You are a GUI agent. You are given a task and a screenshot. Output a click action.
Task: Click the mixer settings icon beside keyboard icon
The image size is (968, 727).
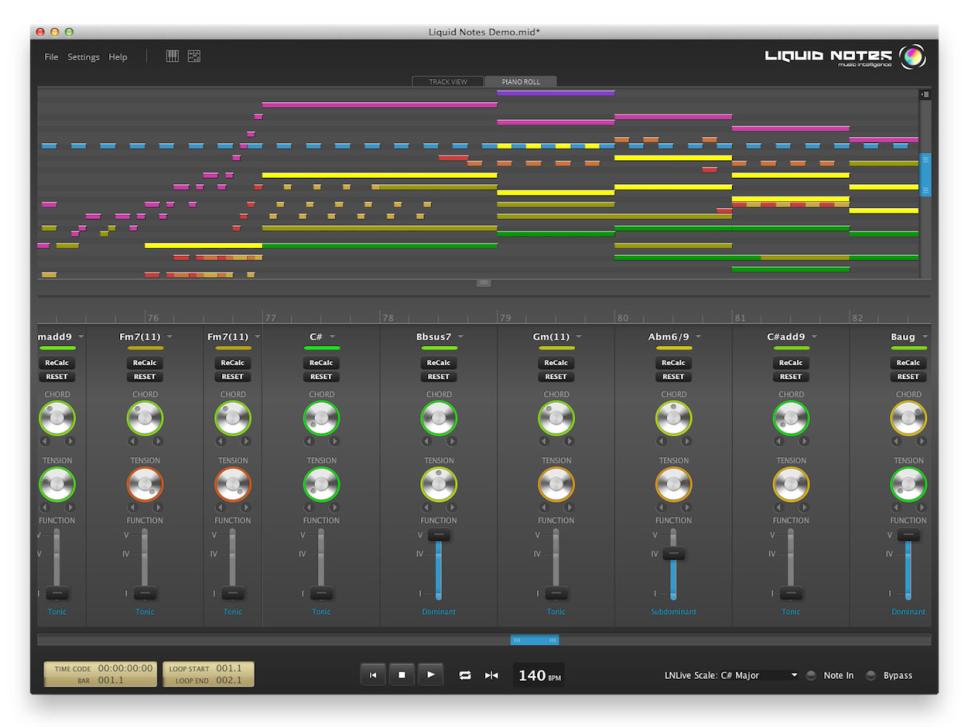pyautogui.click(x=194, y=57)
